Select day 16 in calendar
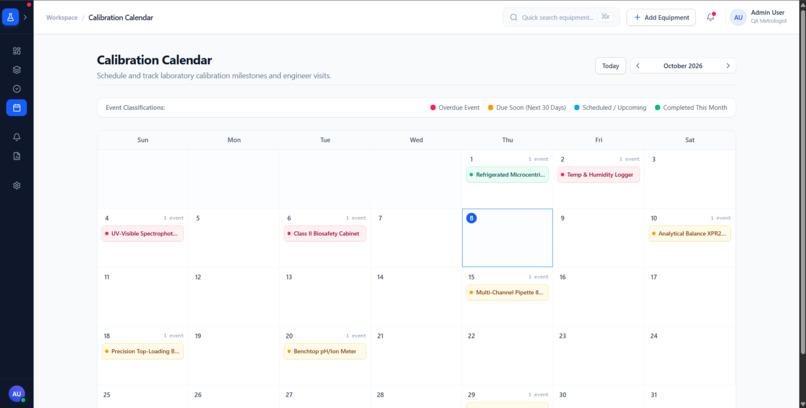Screen dimensions: 806x408 point(598,297)
